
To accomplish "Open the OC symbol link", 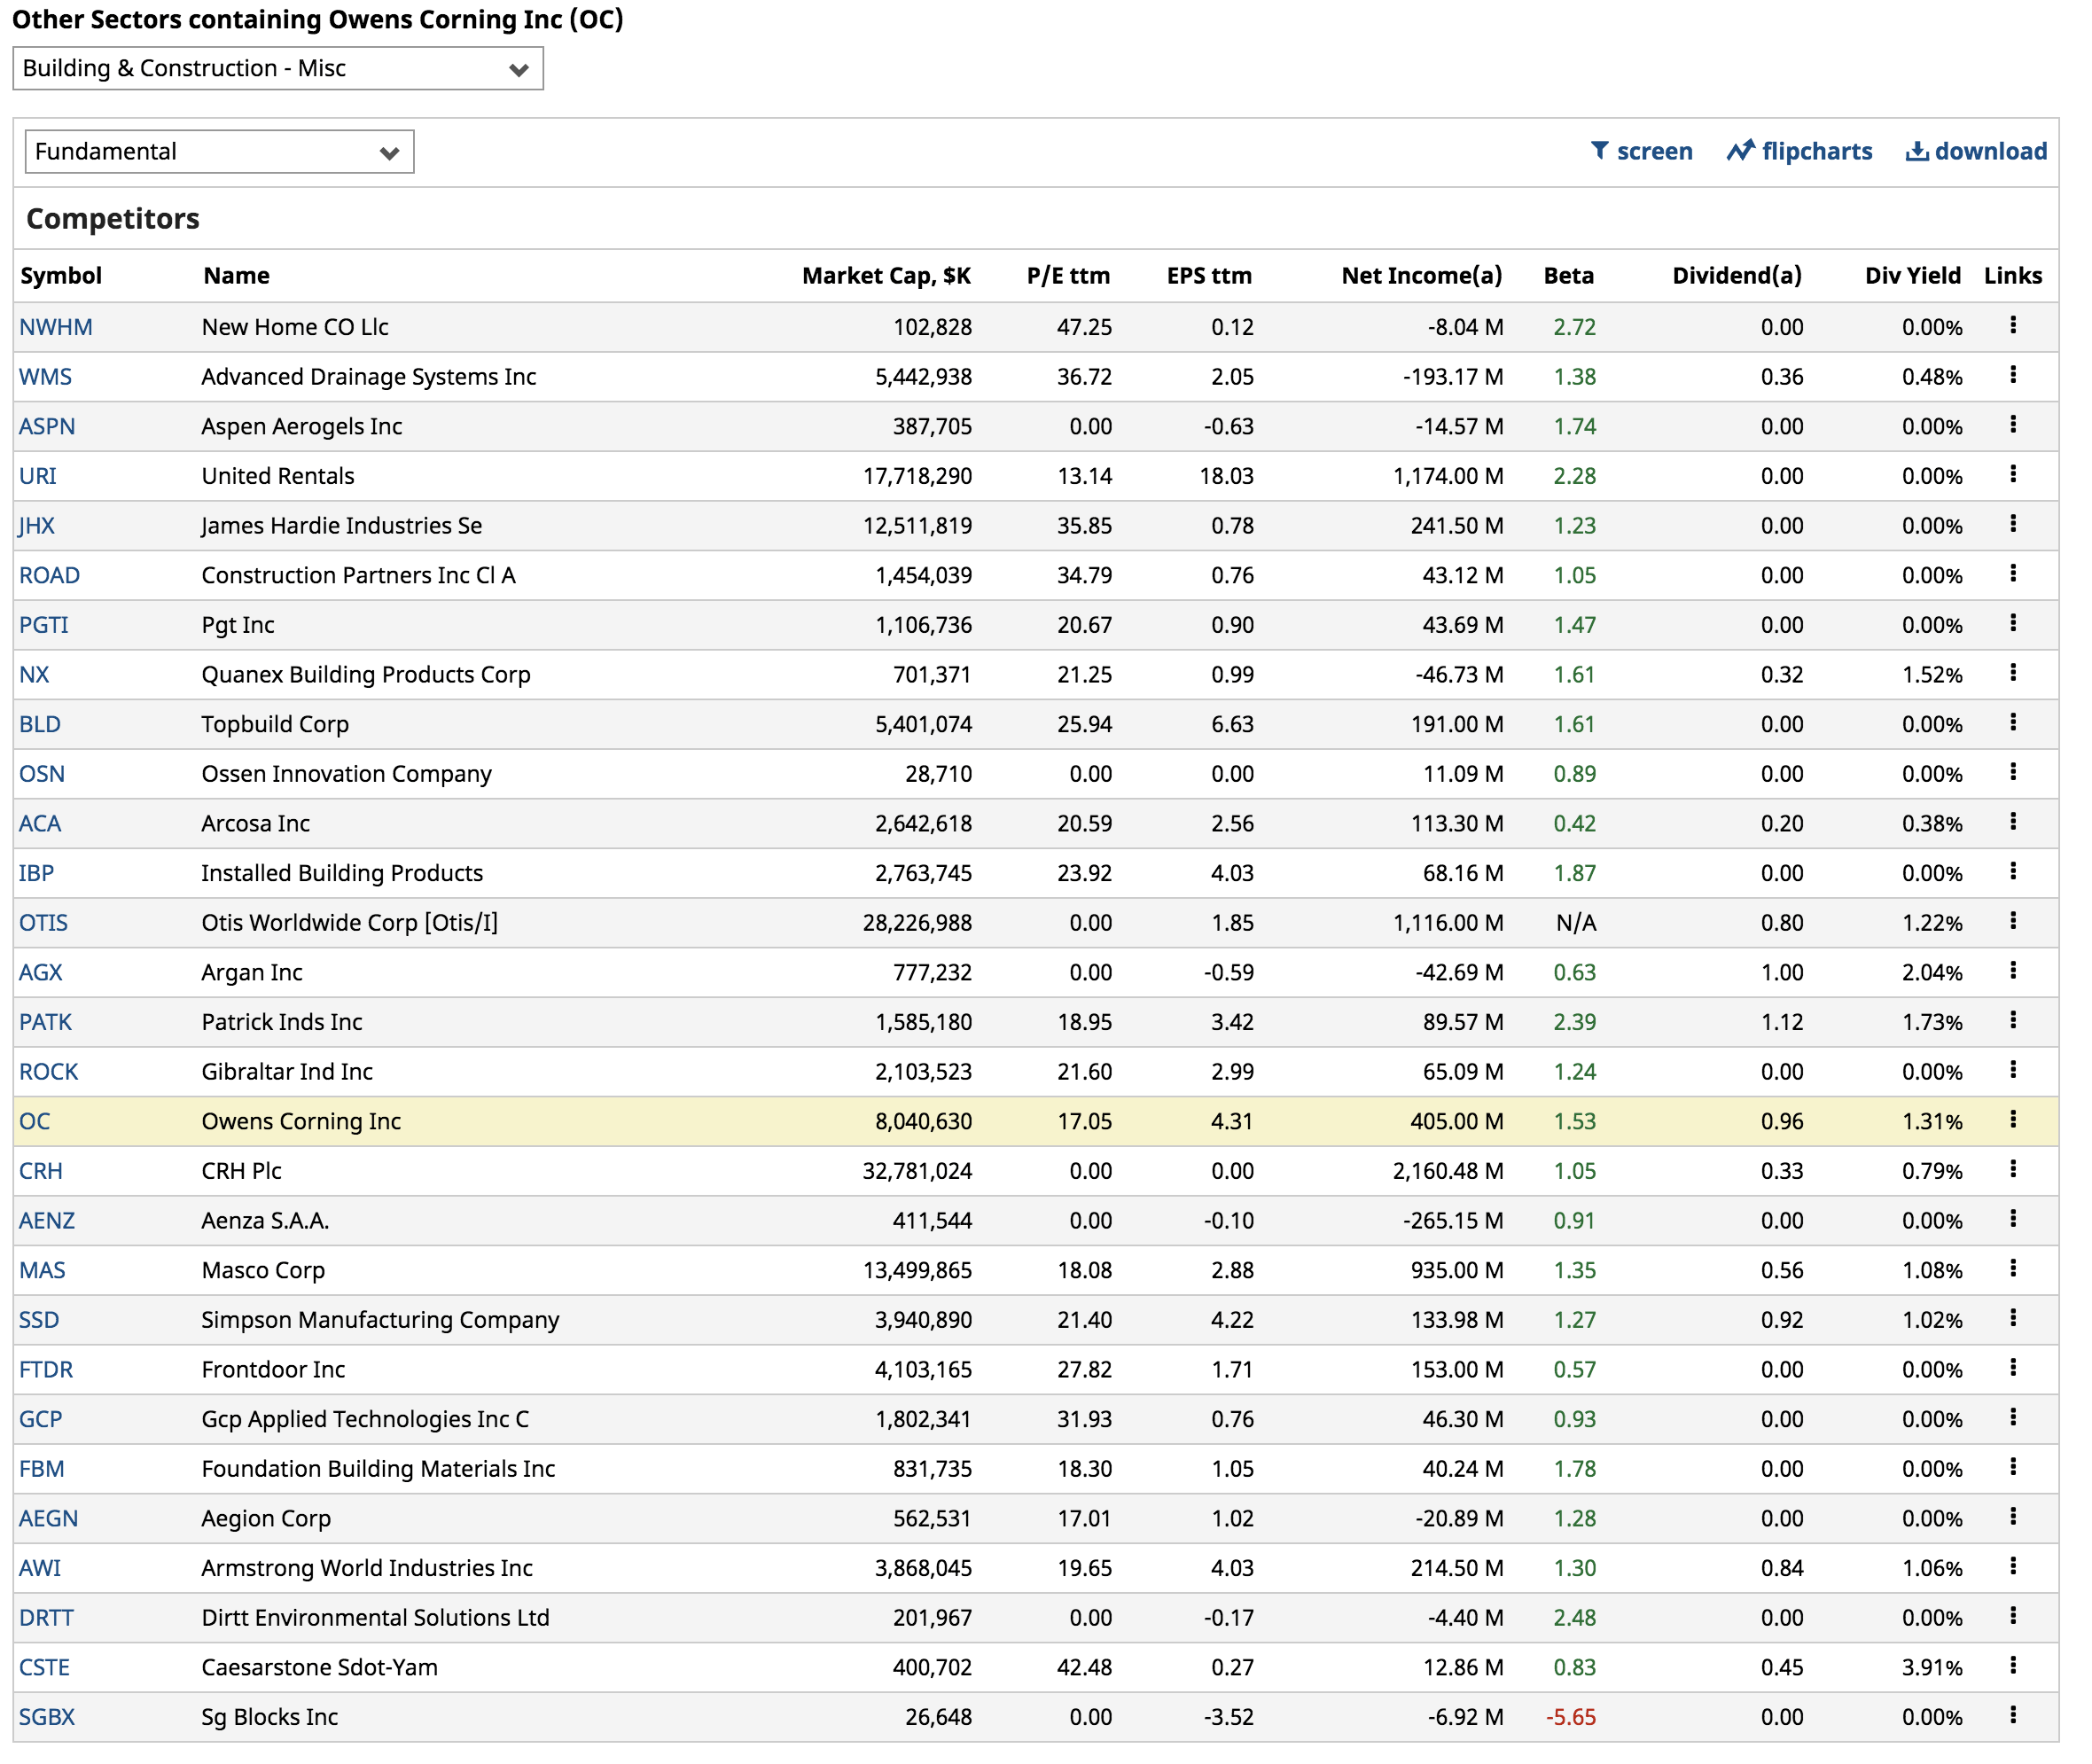I will [x=35, y=1121].
